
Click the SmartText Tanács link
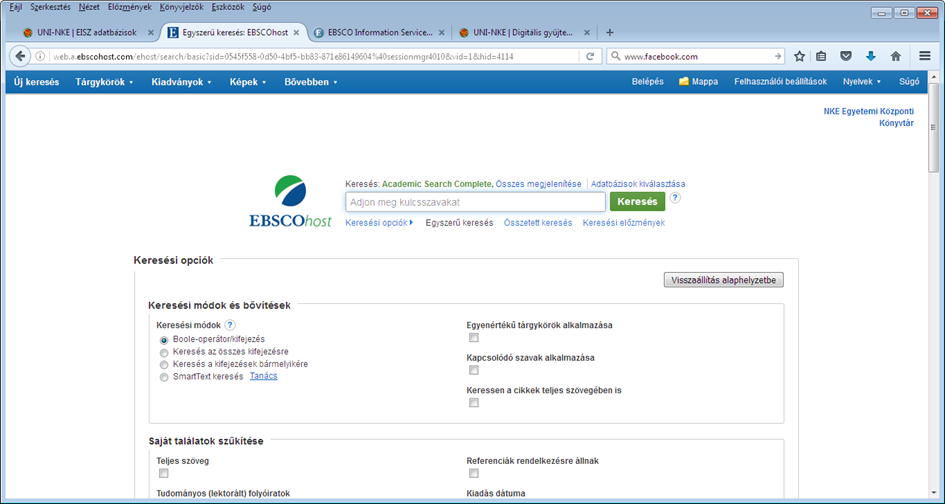[263, 376]
